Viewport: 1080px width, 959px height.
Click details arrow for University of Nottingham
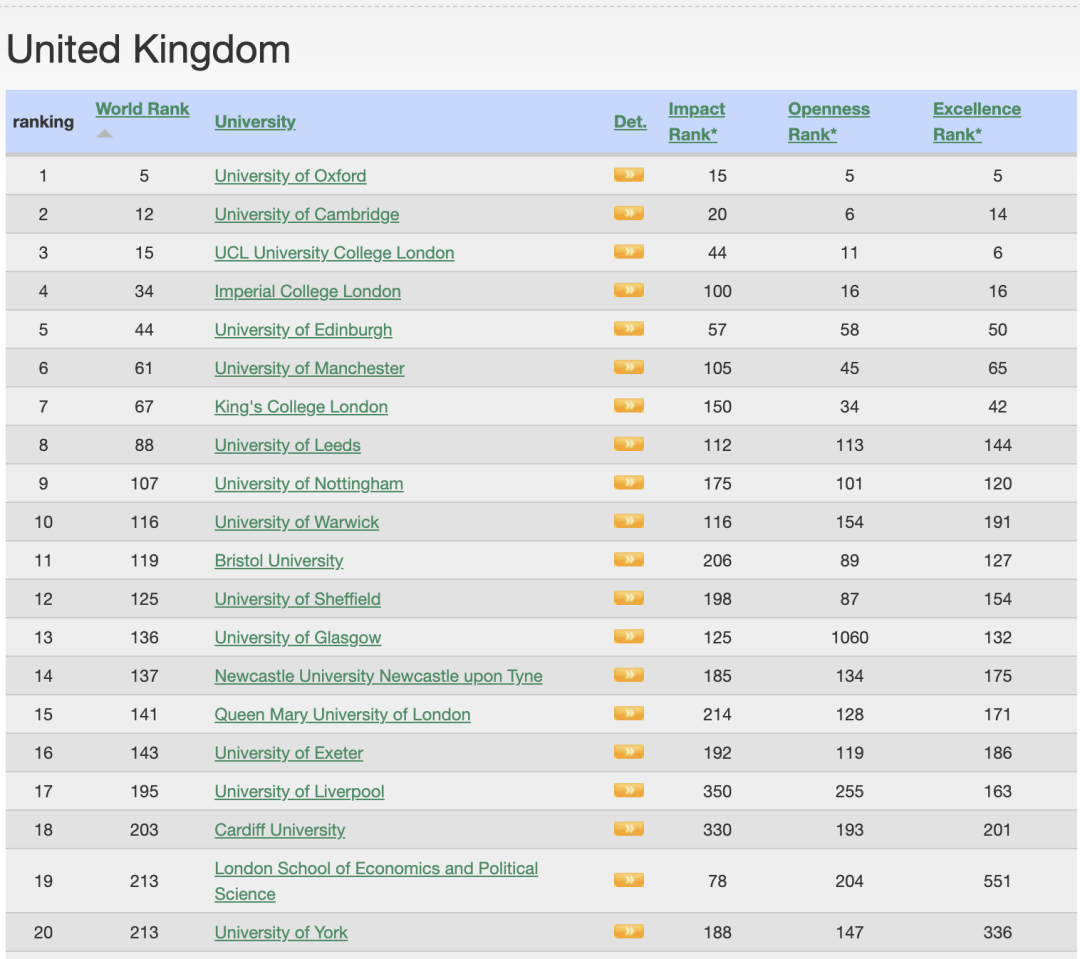tap(628, 483)
